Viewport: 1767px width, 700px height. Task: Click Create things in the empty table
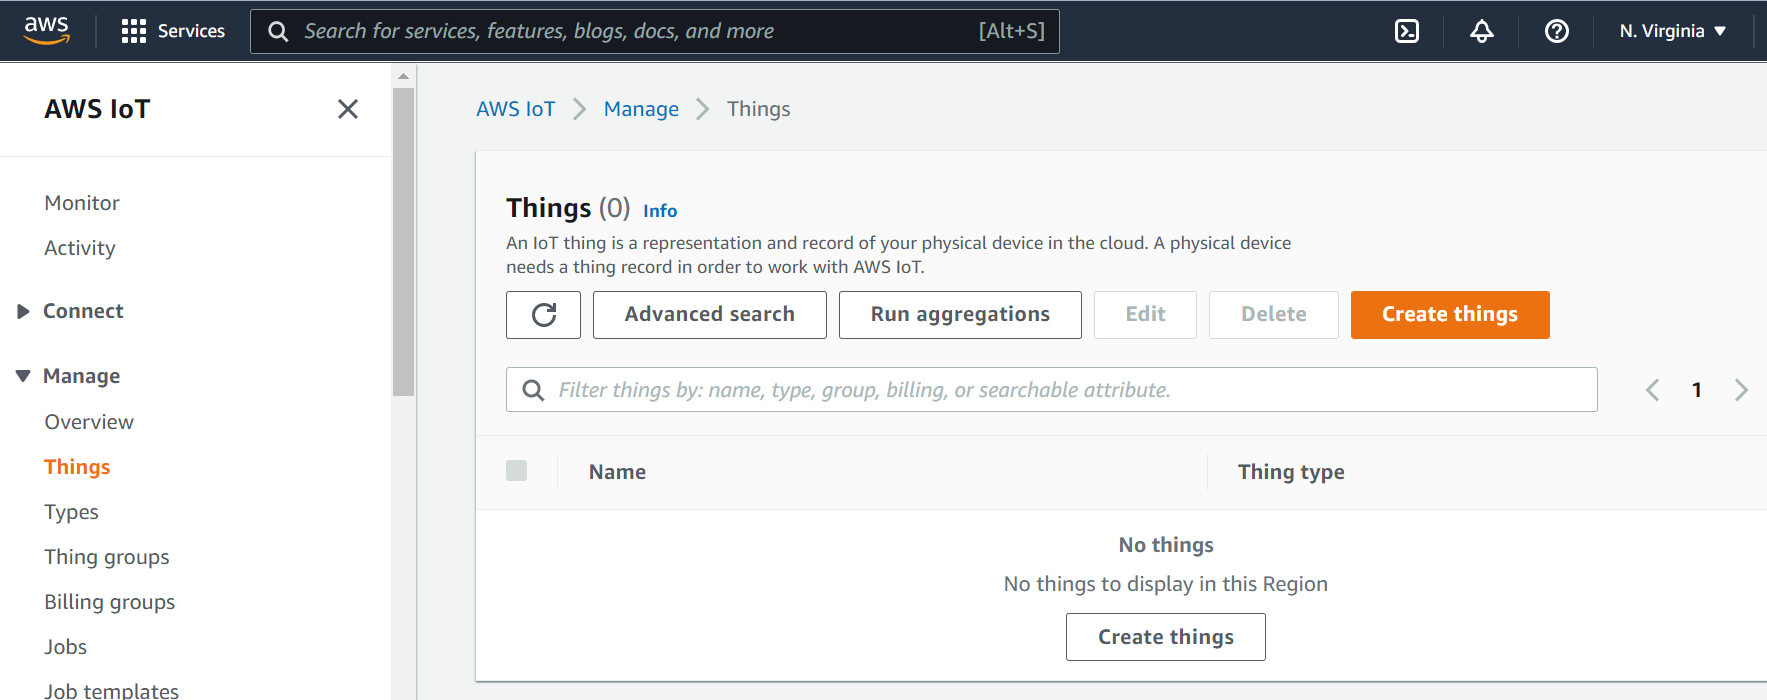1166,637
